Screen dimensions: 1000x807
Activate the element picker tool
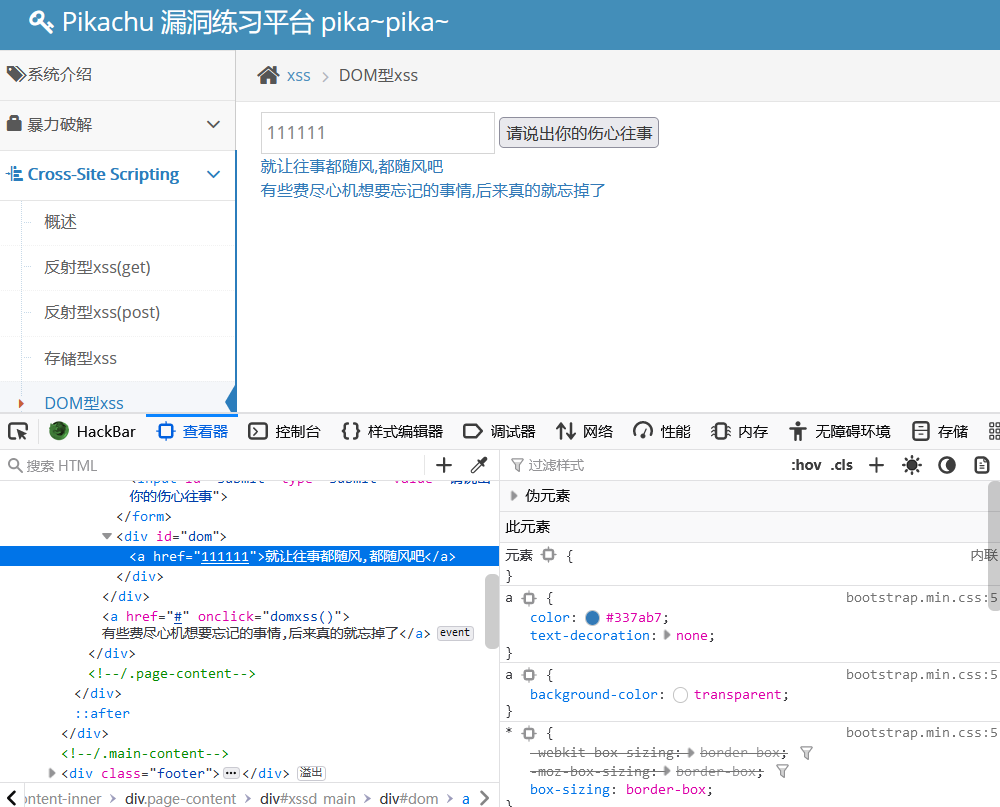point(18,432)
